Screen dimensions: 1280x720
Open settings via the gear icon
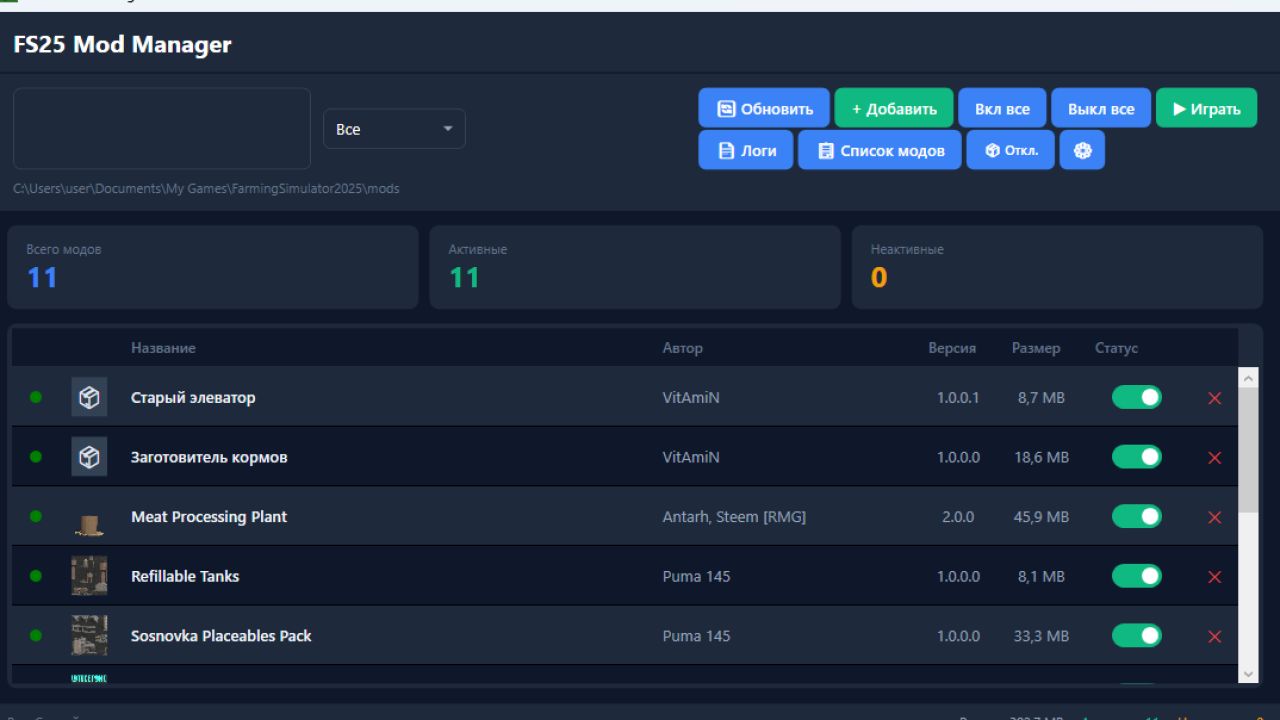pos(1082,150)
